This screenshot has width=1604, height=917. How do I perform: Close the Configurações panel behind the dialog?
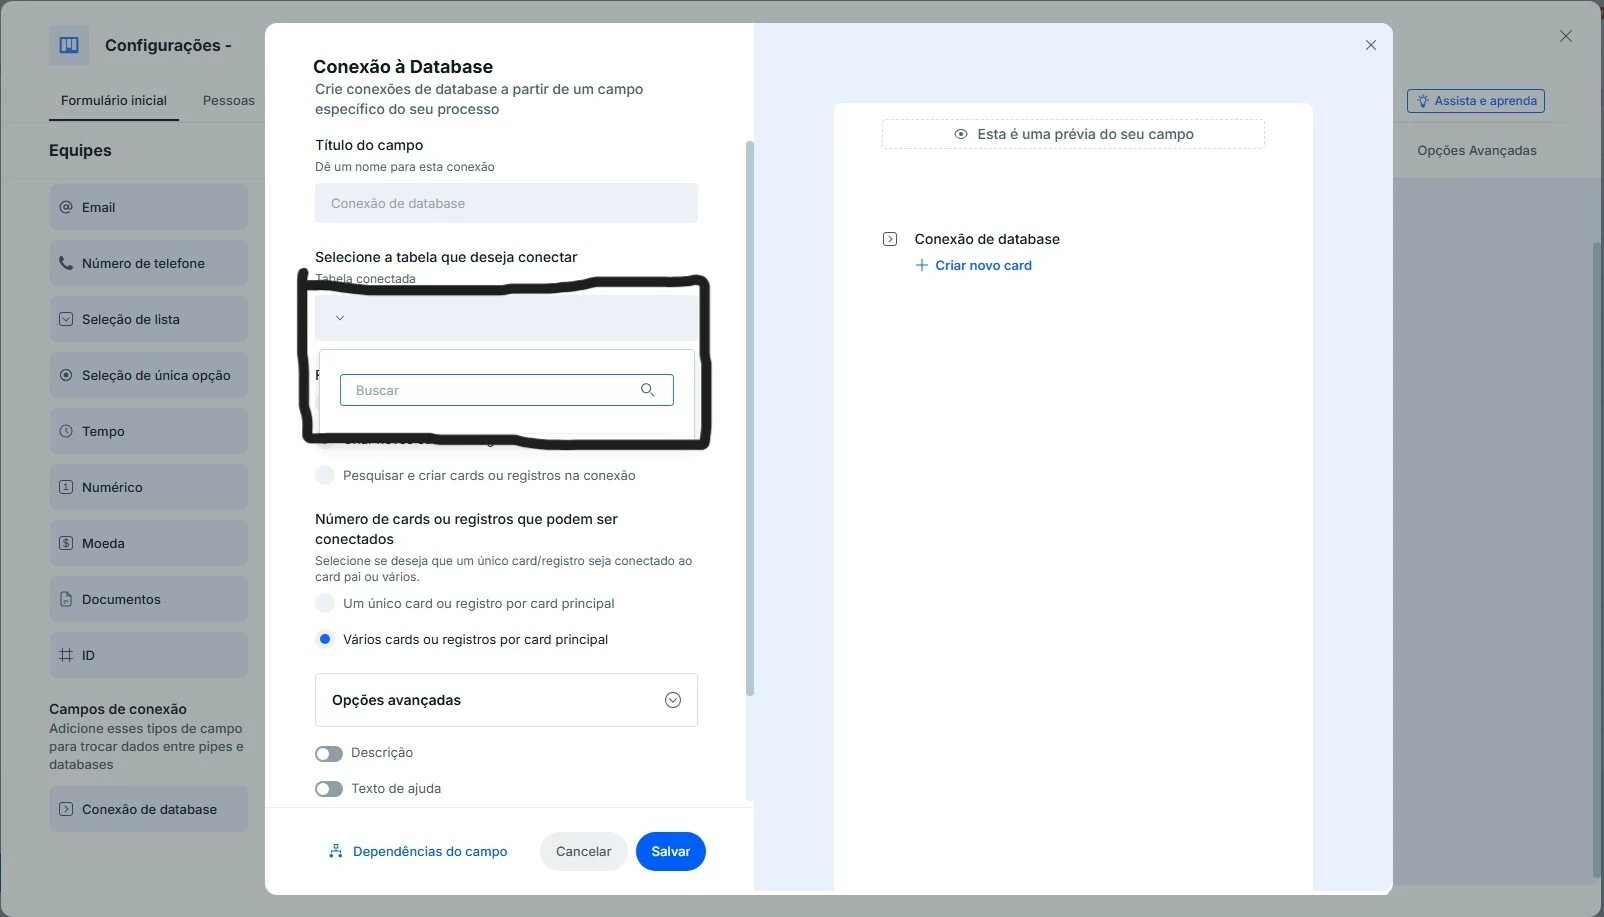(x=1566, y=36)
